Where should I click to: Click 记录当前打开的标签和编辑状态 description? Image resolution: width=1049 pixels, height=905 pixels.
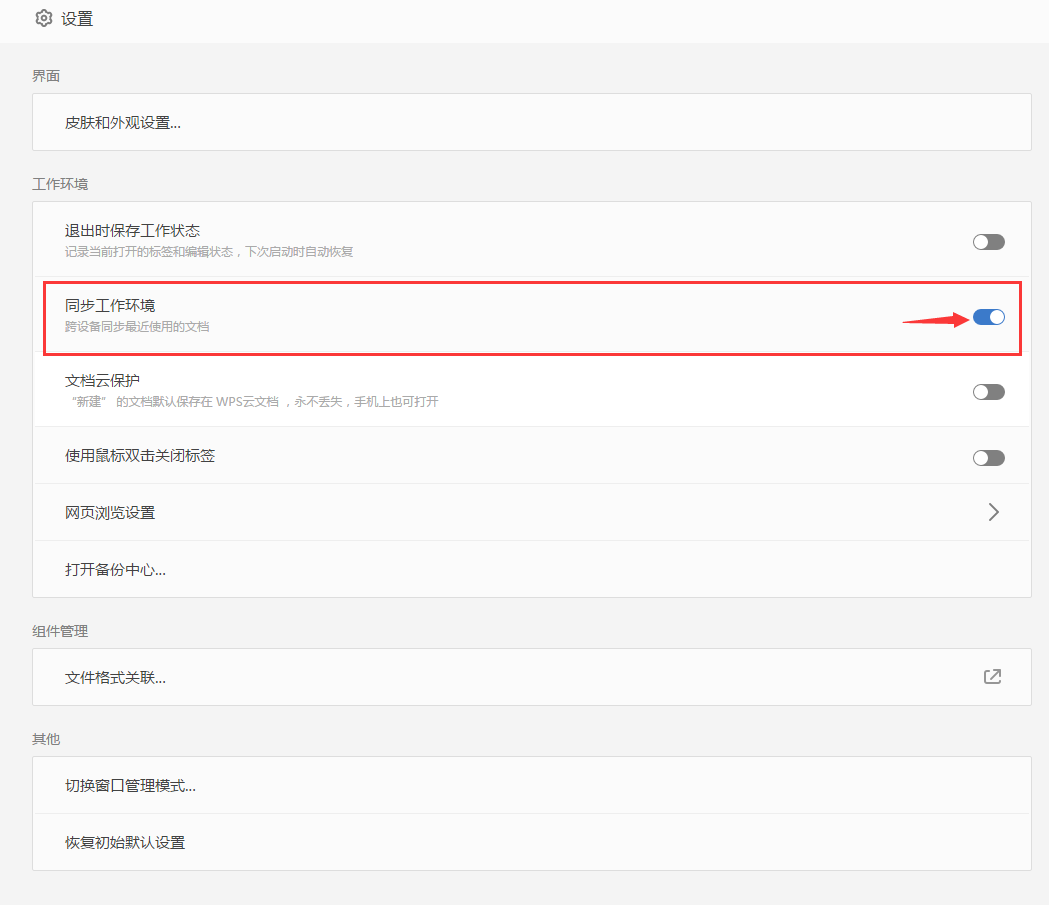[x=209, y=252]
